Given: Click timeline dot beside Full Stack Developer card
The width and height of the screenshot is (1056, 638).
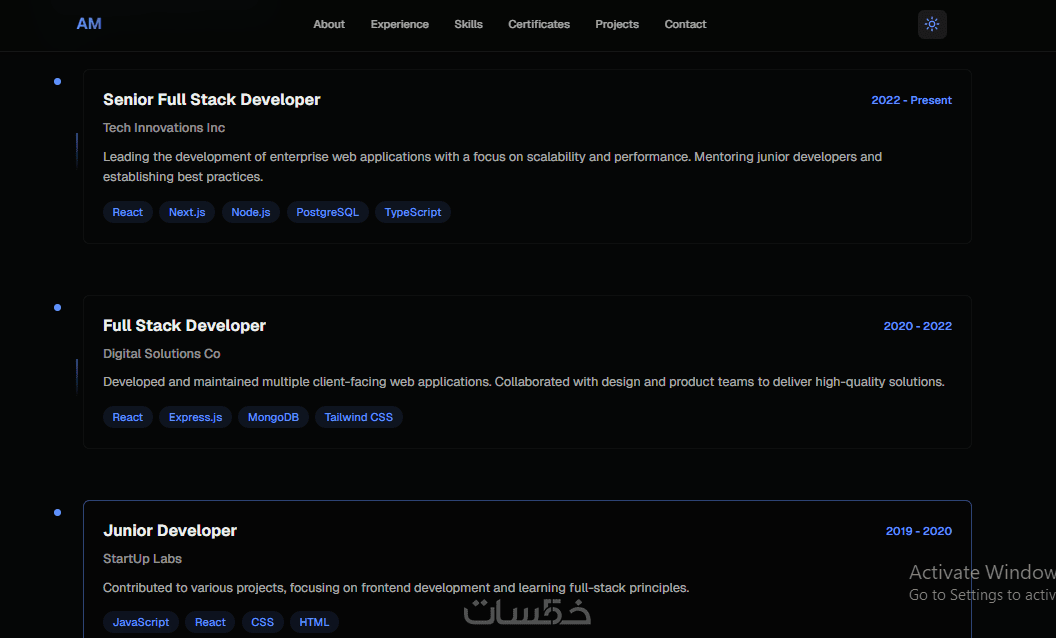Looking at the screenshot, I should 57,307.
